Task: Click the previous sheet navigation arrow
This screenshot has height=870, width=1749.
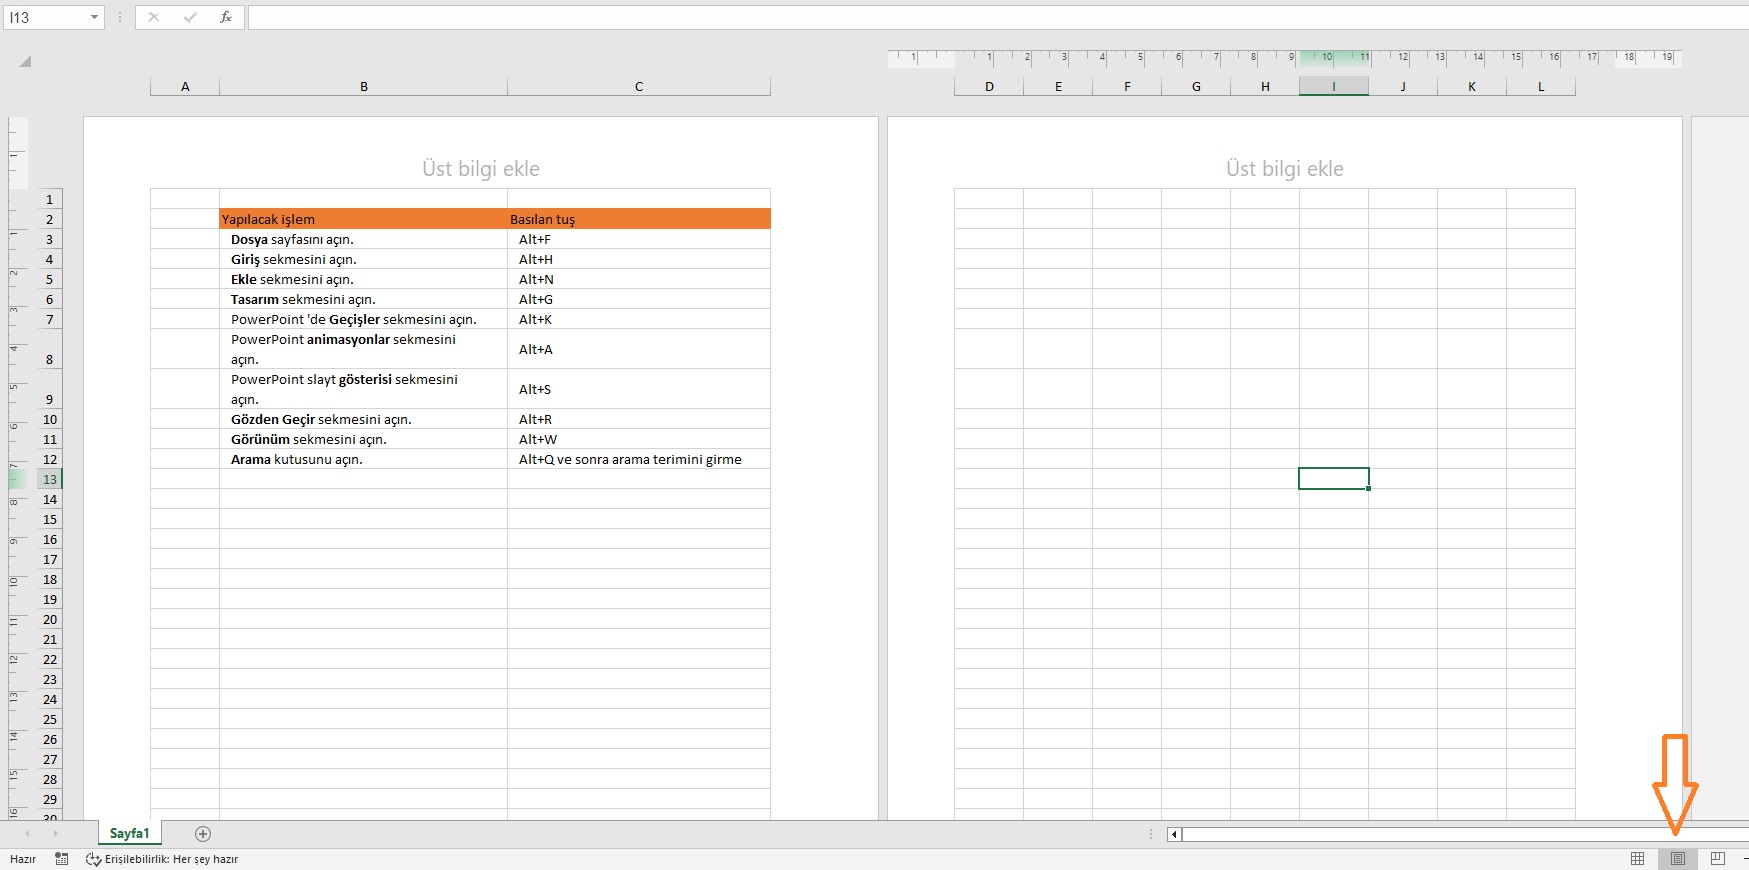Action: (x=27, y=833)
